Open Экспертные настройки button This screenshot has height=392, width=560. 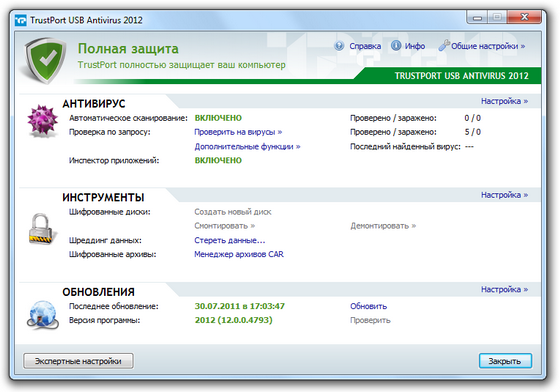tap(78, 361)
